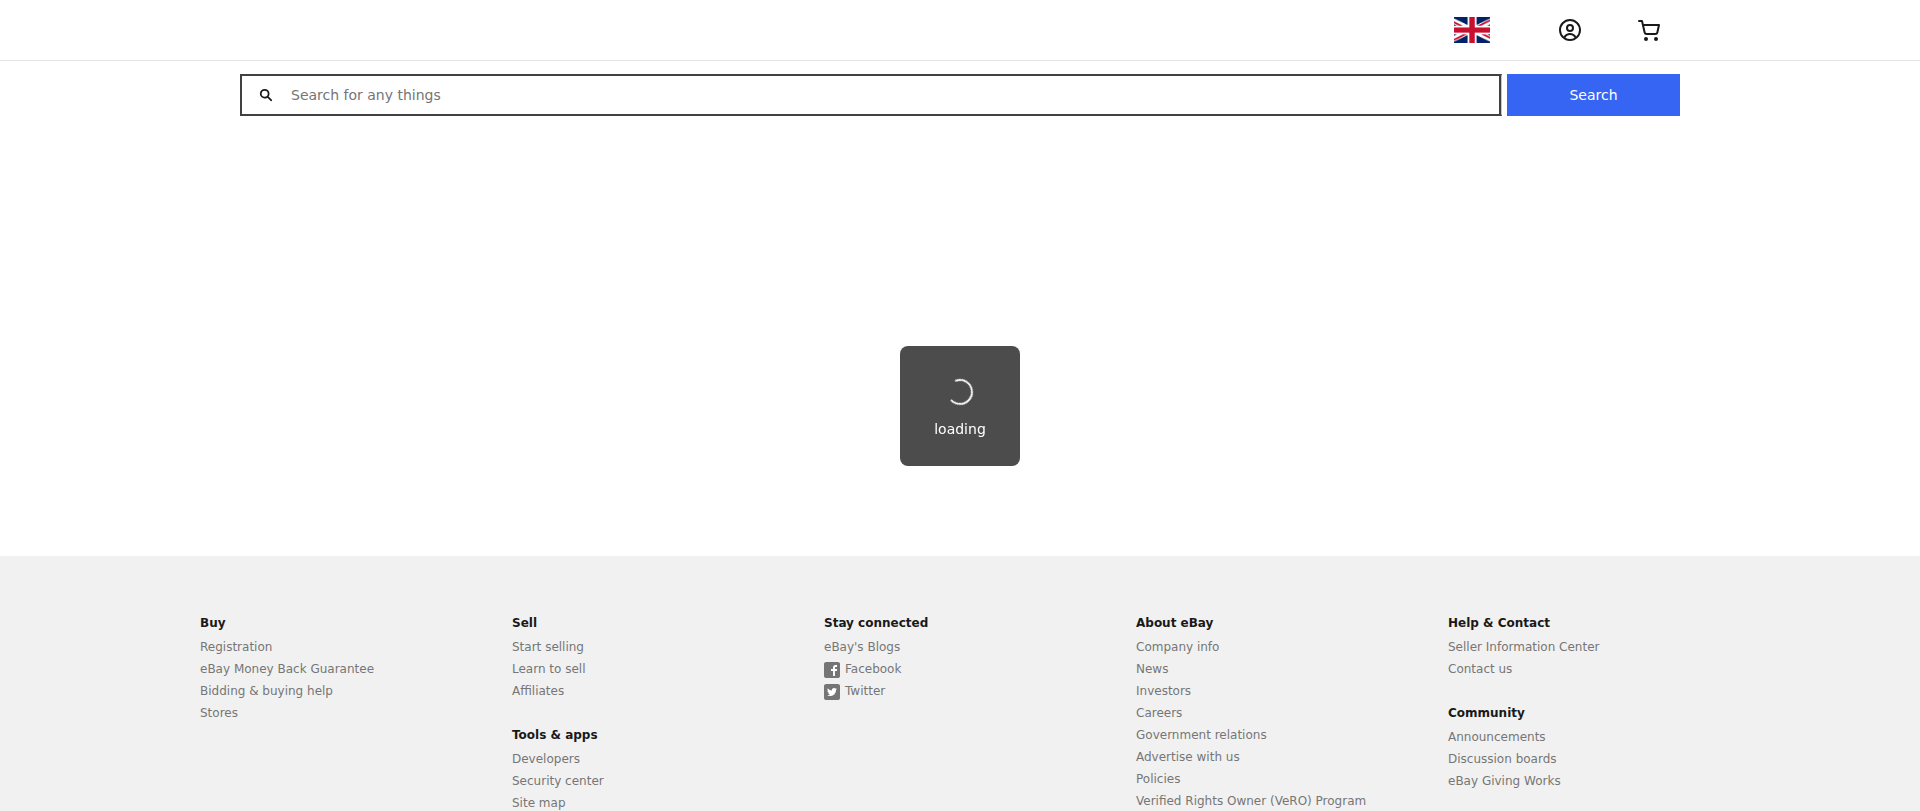Image resolution: width=1920 pixels, height=811 pixels.
Task: Open the Facebook text link
Action: pyautogui.click(x=873, y=669)
